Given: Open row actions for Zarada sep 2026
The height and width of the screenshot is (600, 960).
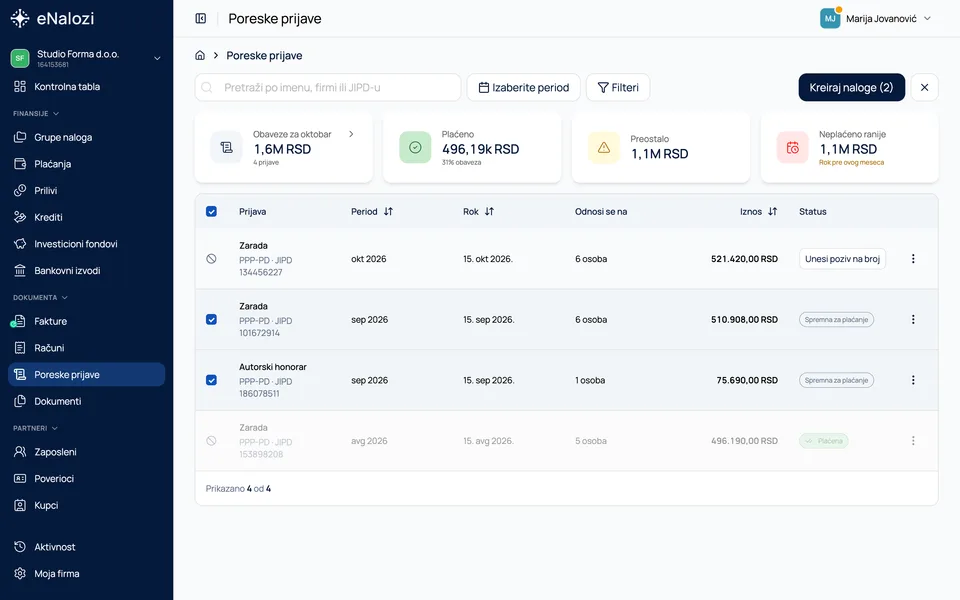Looking at the screenshot, I should click(913, 320).
